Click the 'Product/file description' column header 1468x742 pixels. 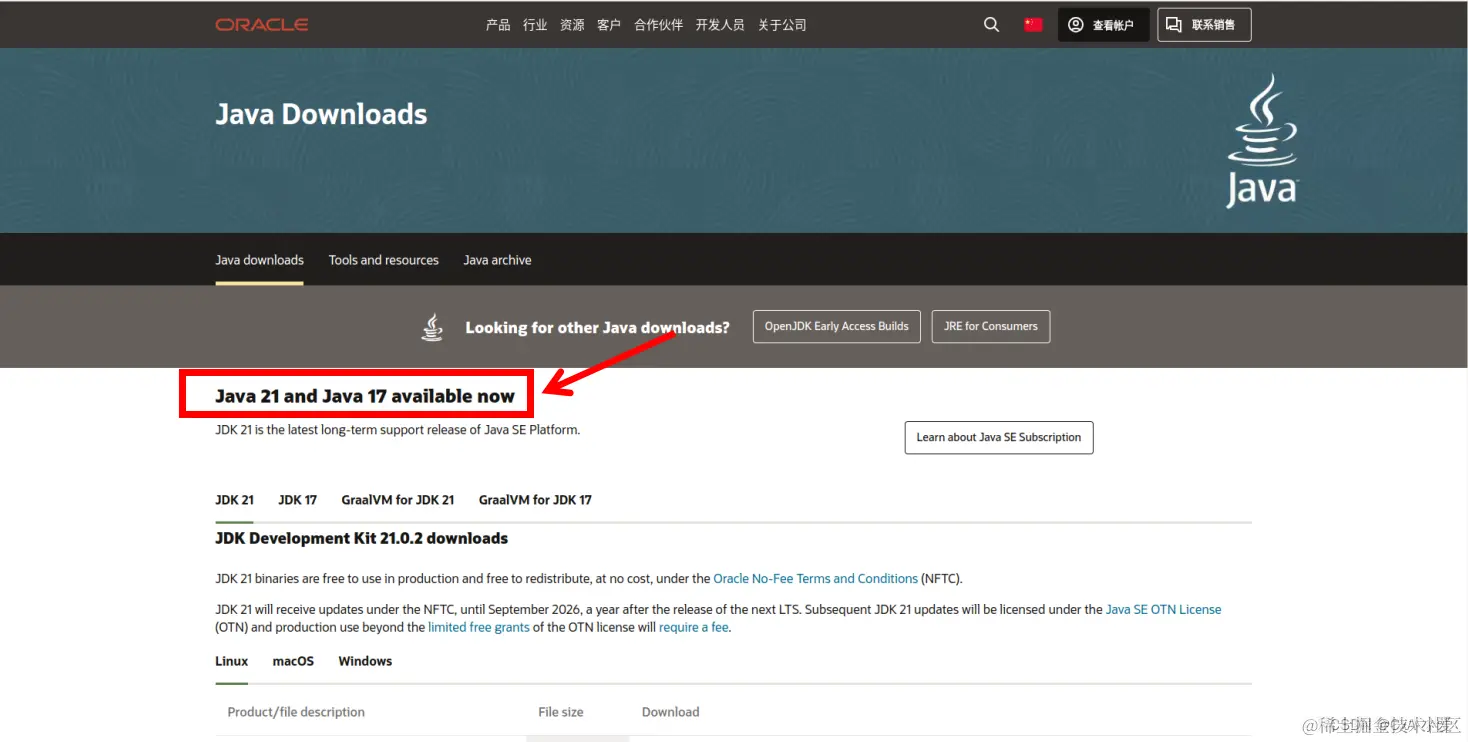(296, 712)
